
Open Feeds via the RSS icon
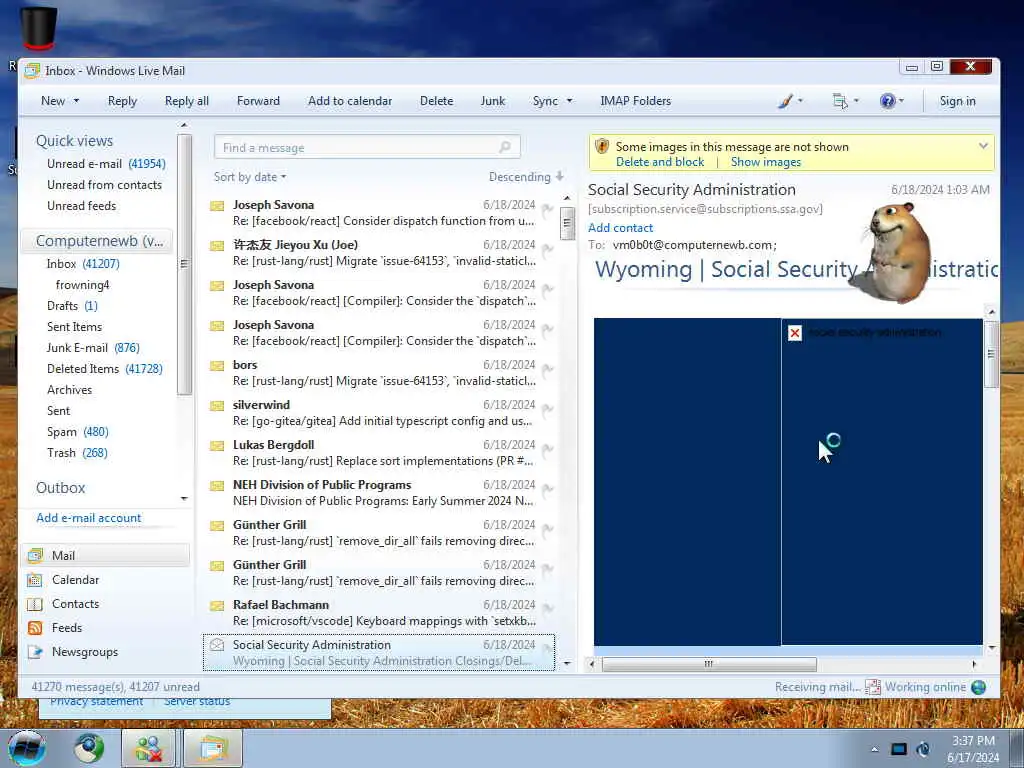[x=35, y=628]
